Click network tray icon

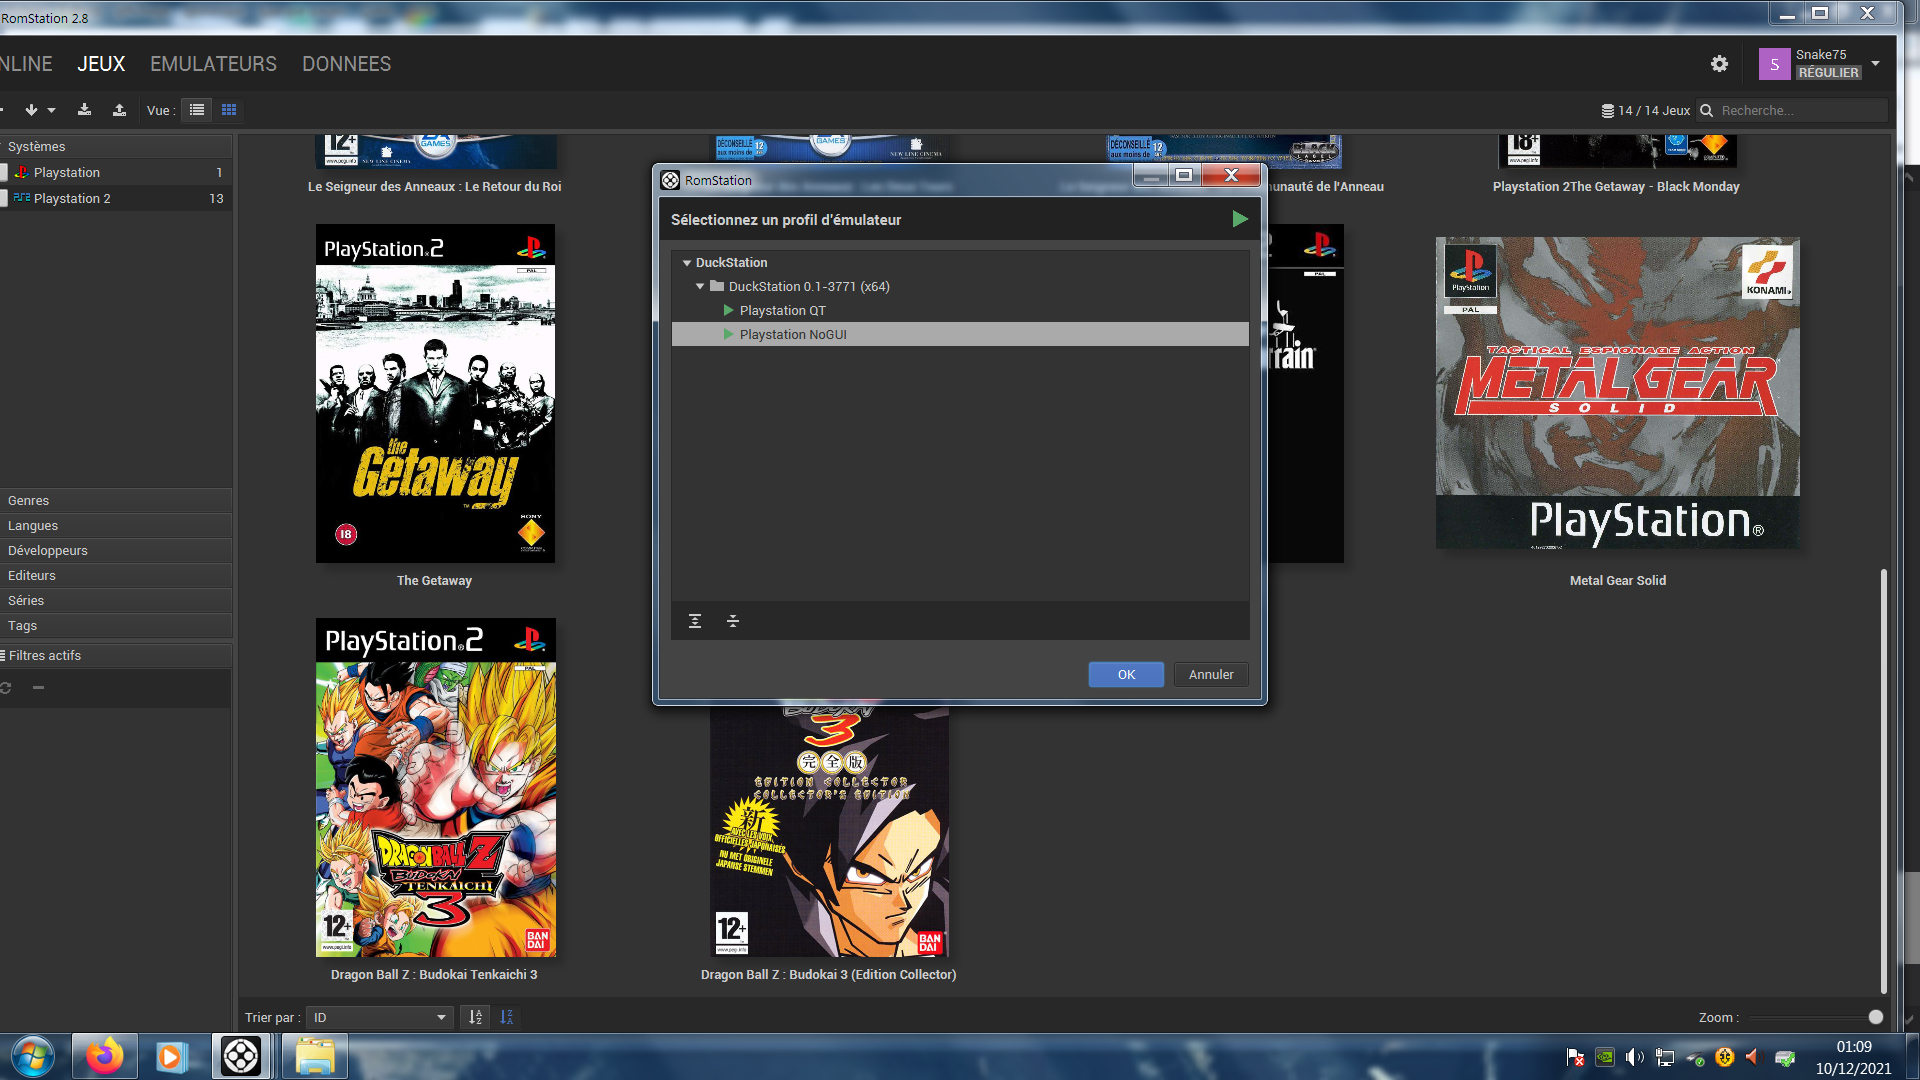pyautogui.click(x=1664, y=1057)
